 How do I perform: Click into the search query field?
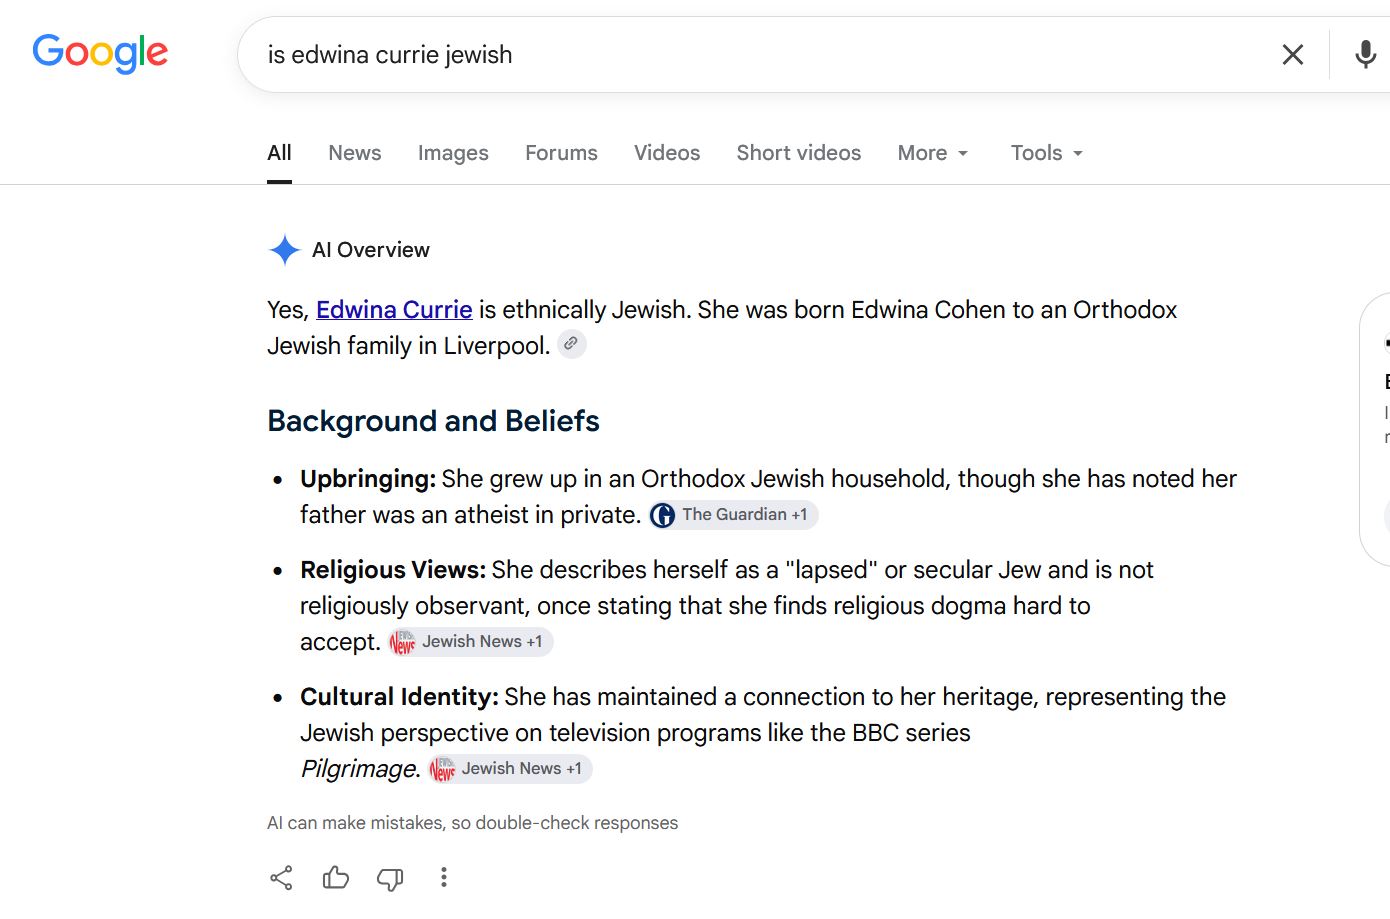760,55
